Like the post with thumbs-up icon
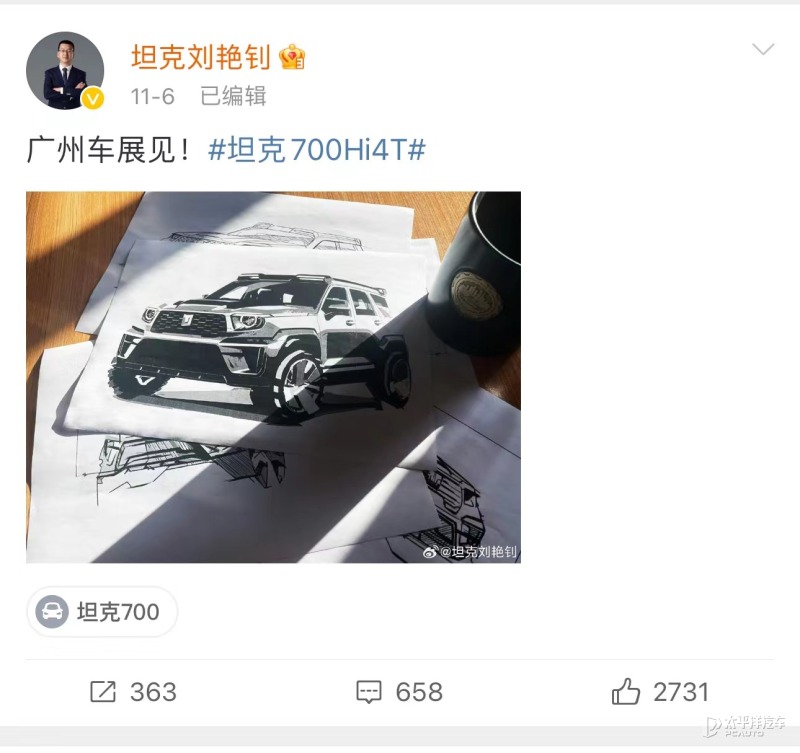The image size is (800, 753). pos(626,692)
